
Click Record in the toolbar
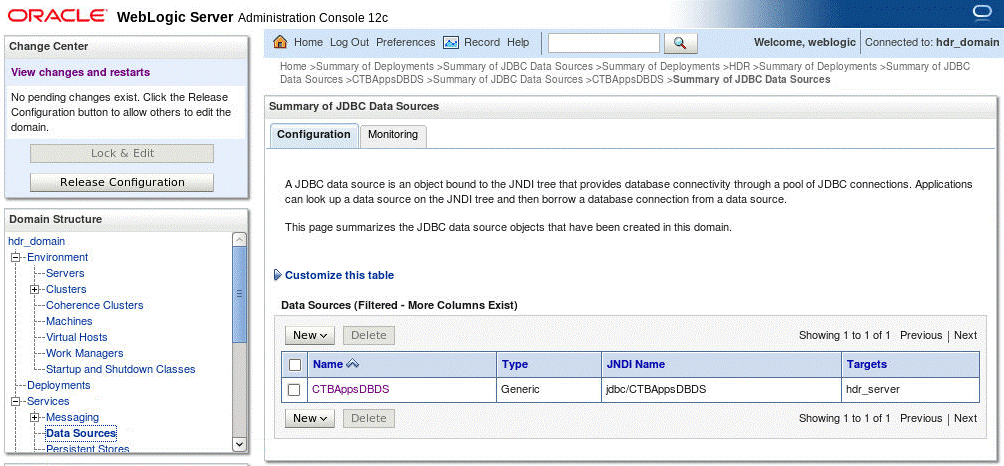coord(482,42)
